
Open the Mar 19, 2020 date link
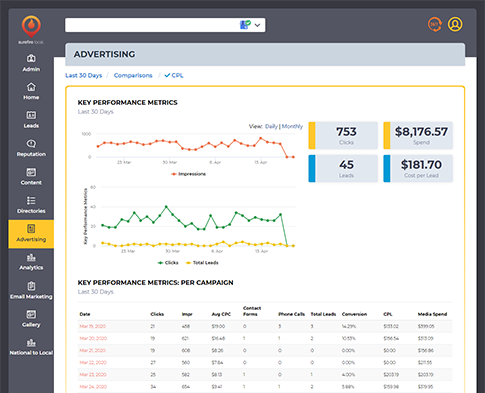pos(92,326)
